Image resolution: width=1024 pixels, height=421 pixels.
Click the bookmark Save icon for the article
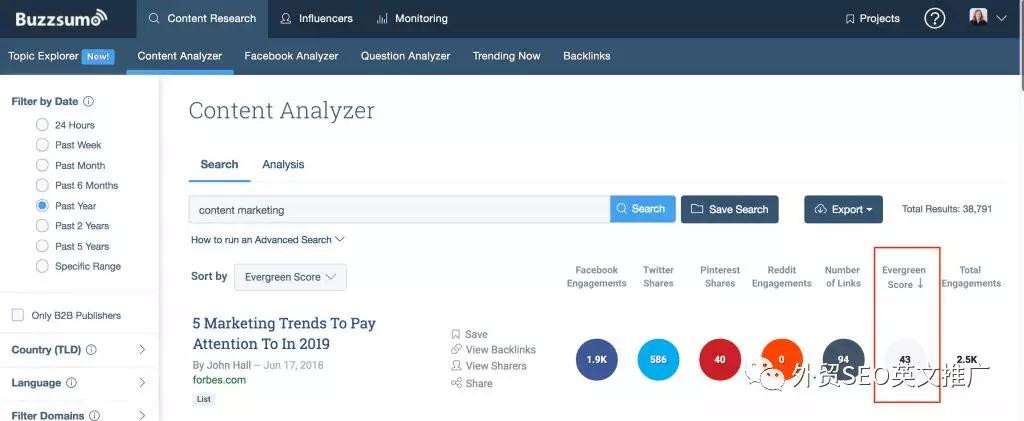[x=456, y=334]
